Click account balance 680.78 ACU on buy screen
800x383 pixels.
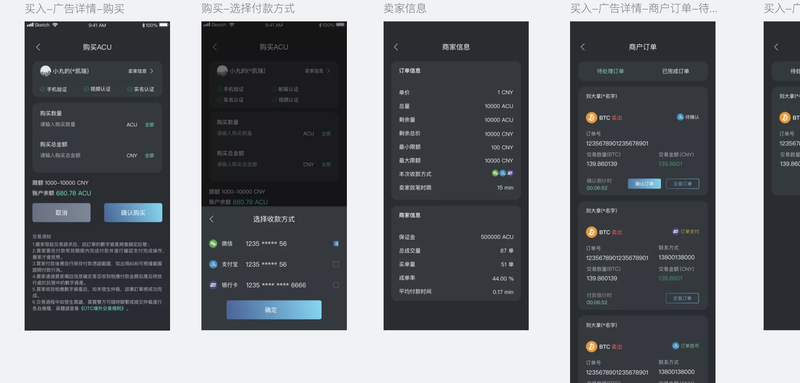coord(73,193)
